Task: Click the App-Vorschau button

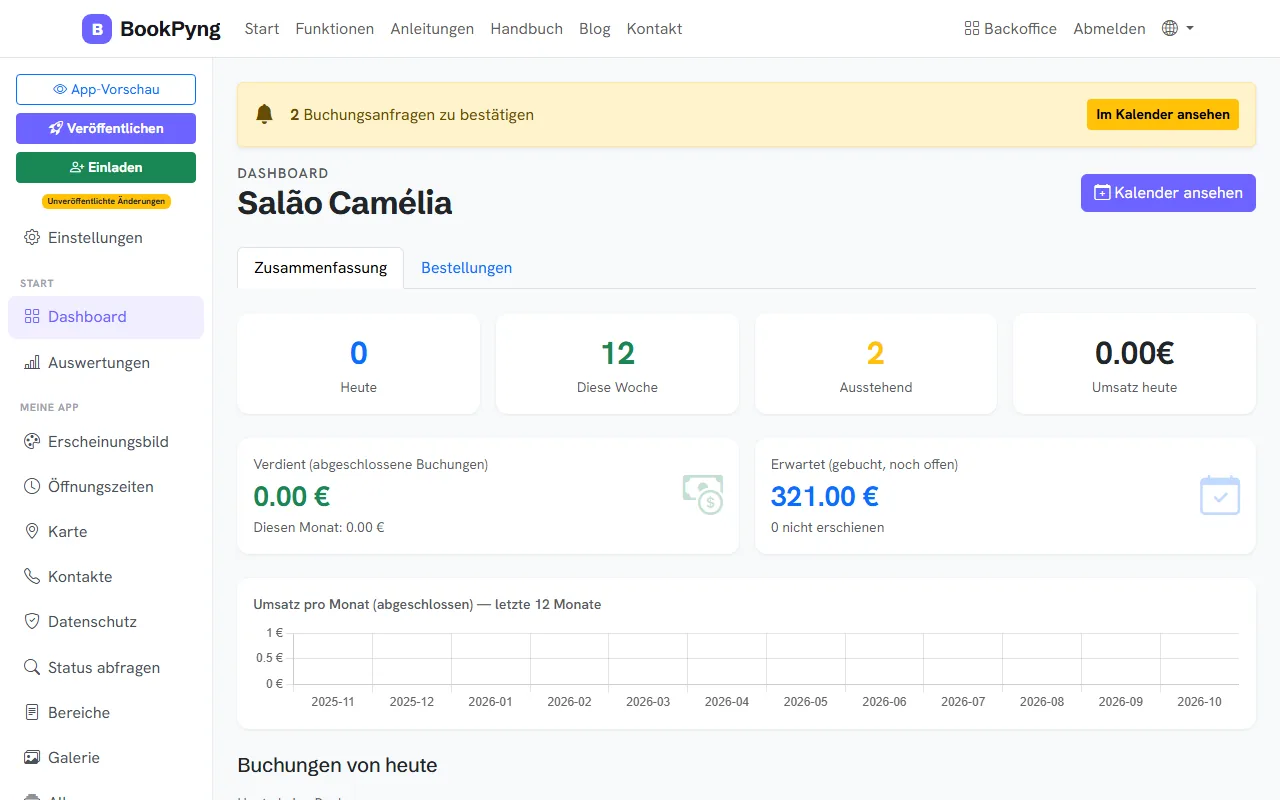Action: pyautogui.click(x=106, y=89)
